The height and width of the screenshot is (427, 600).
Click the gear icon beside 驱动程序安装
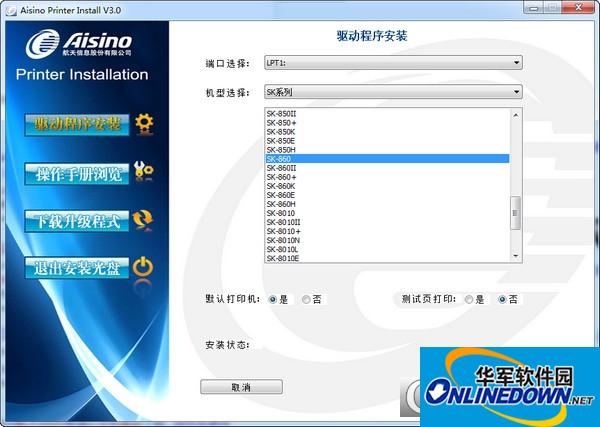pyautogui.click(x=144, y=124)
